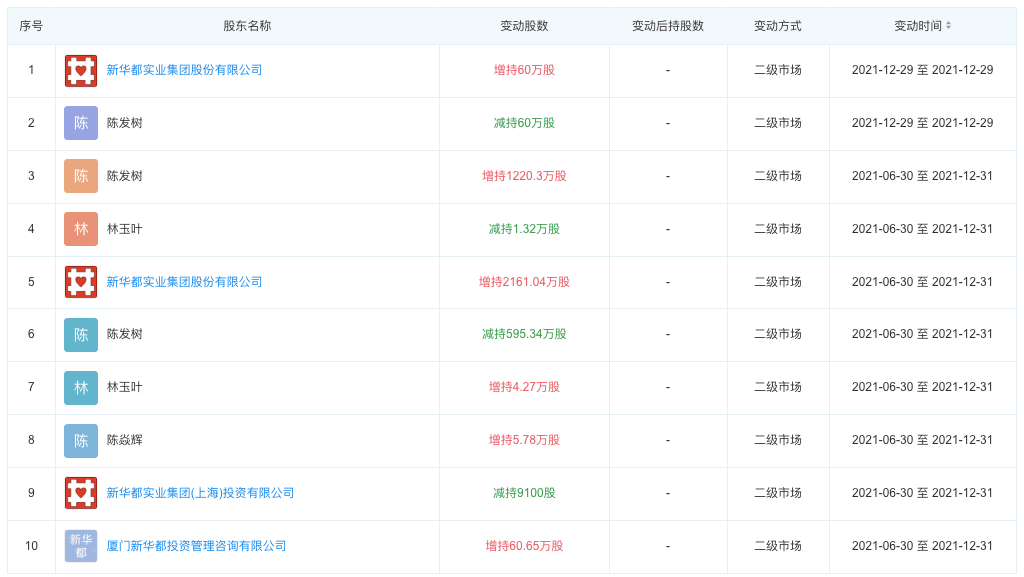Click the 陈 avatar icon in row 6

(x=81, y=335)
